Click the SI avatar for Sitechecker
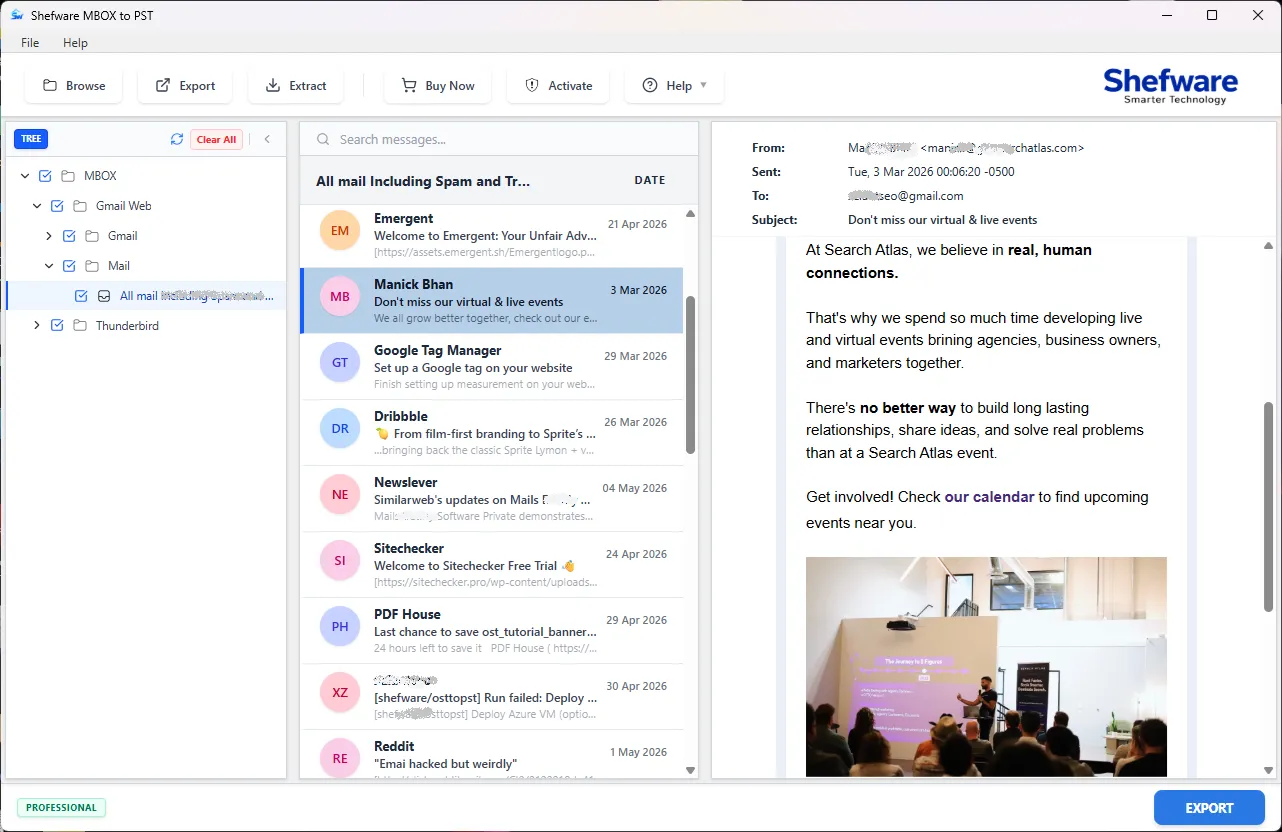Screen dimensions: 1282x832 [x=340, y=560]
